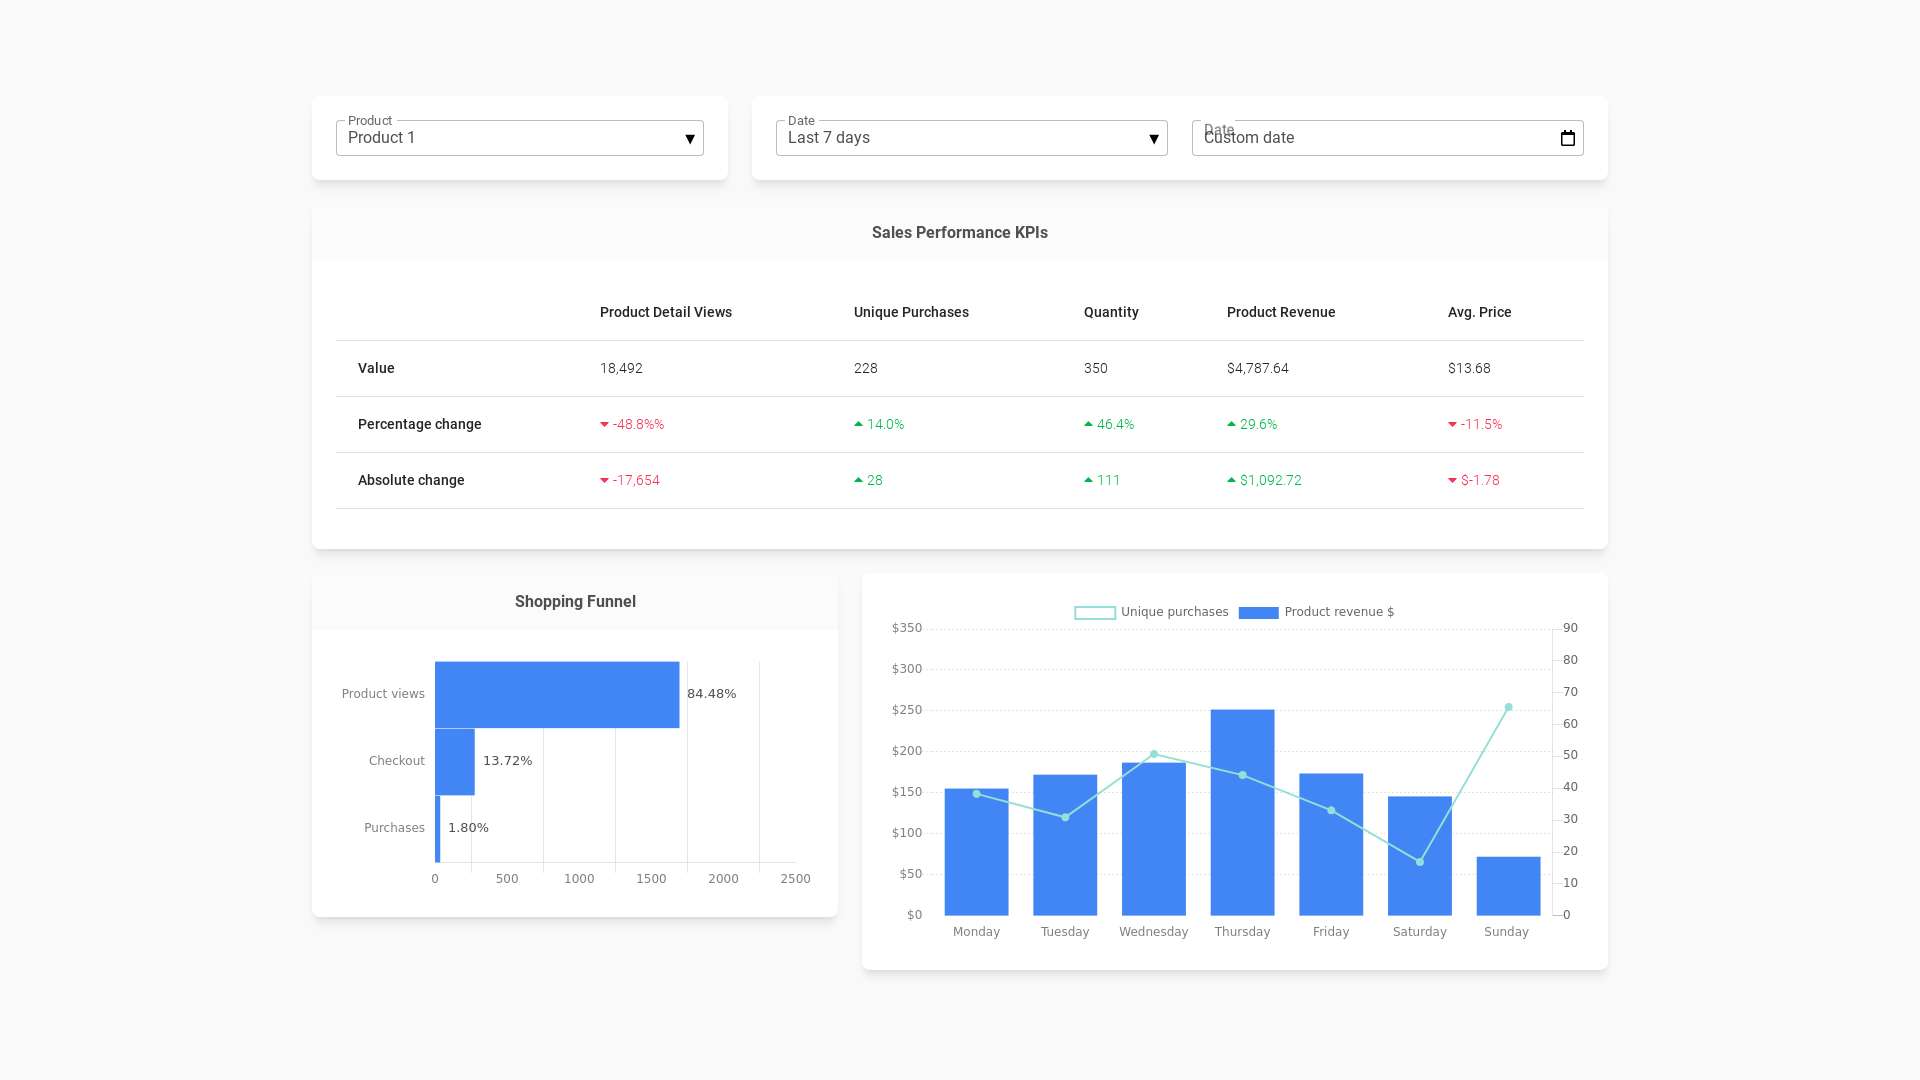This screenshot has width=1920, height=1080.
Task: Click the red down arrow beside -17,654
Action: (x=604, y=481)
